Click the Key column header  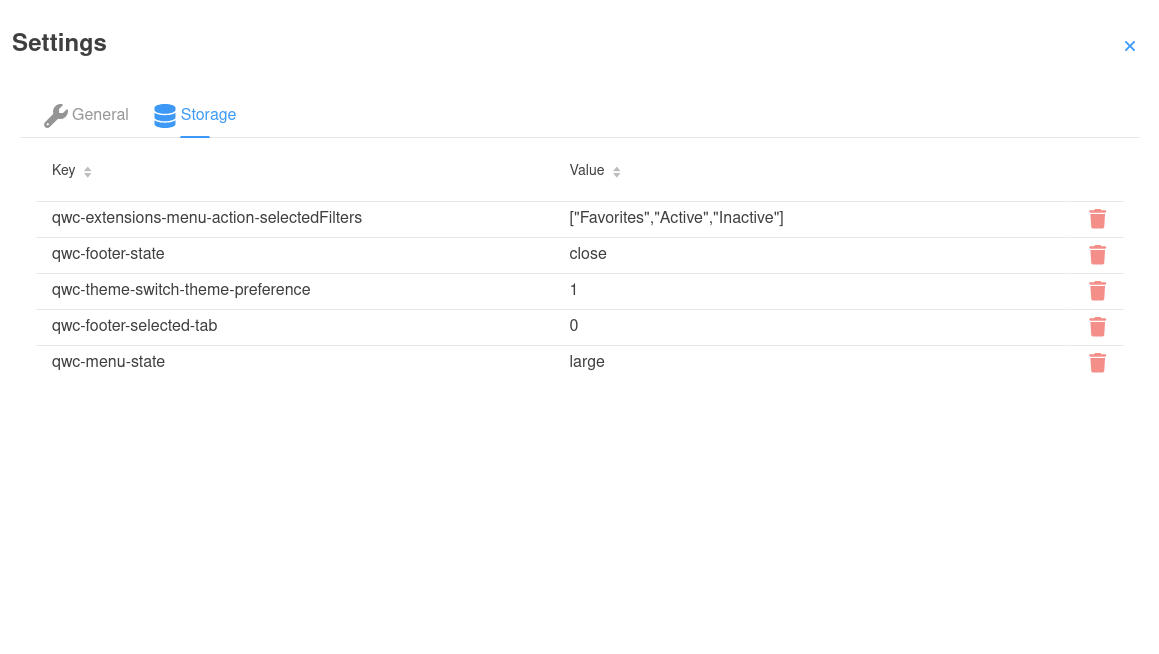pyautogui.click(x=64, y=171)
